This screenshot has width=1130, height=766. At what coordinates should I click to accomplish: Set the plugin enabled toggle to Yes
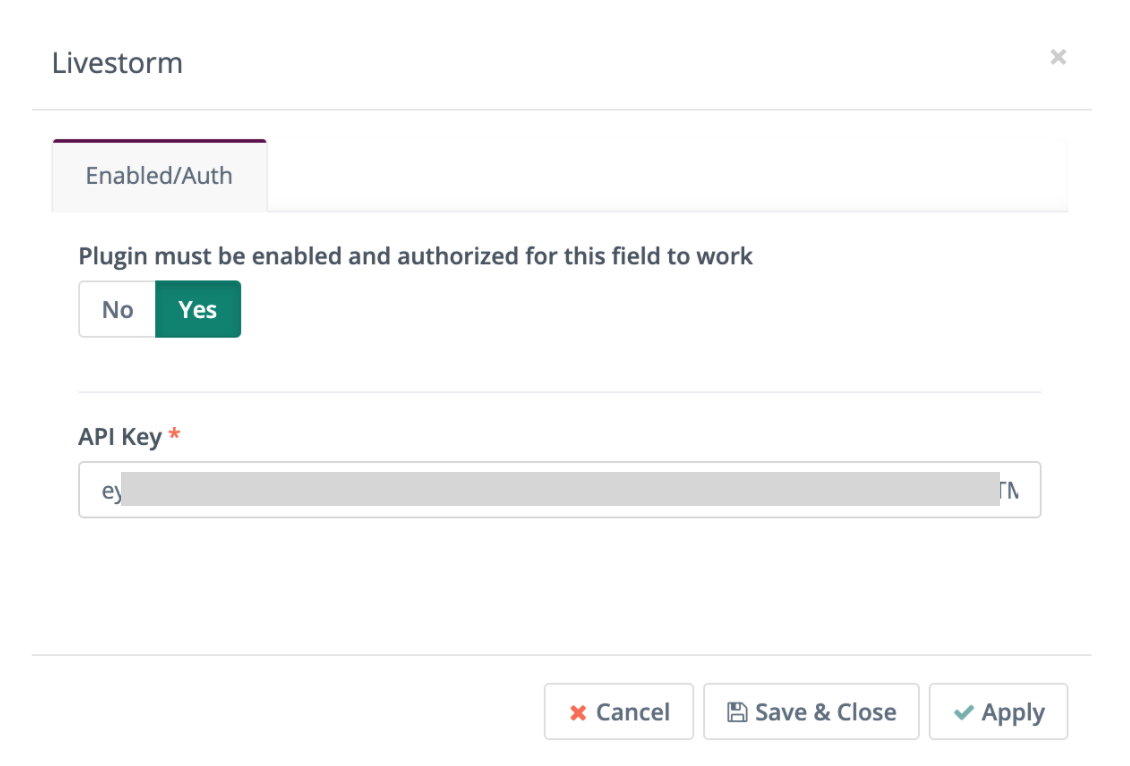[197, 309]
